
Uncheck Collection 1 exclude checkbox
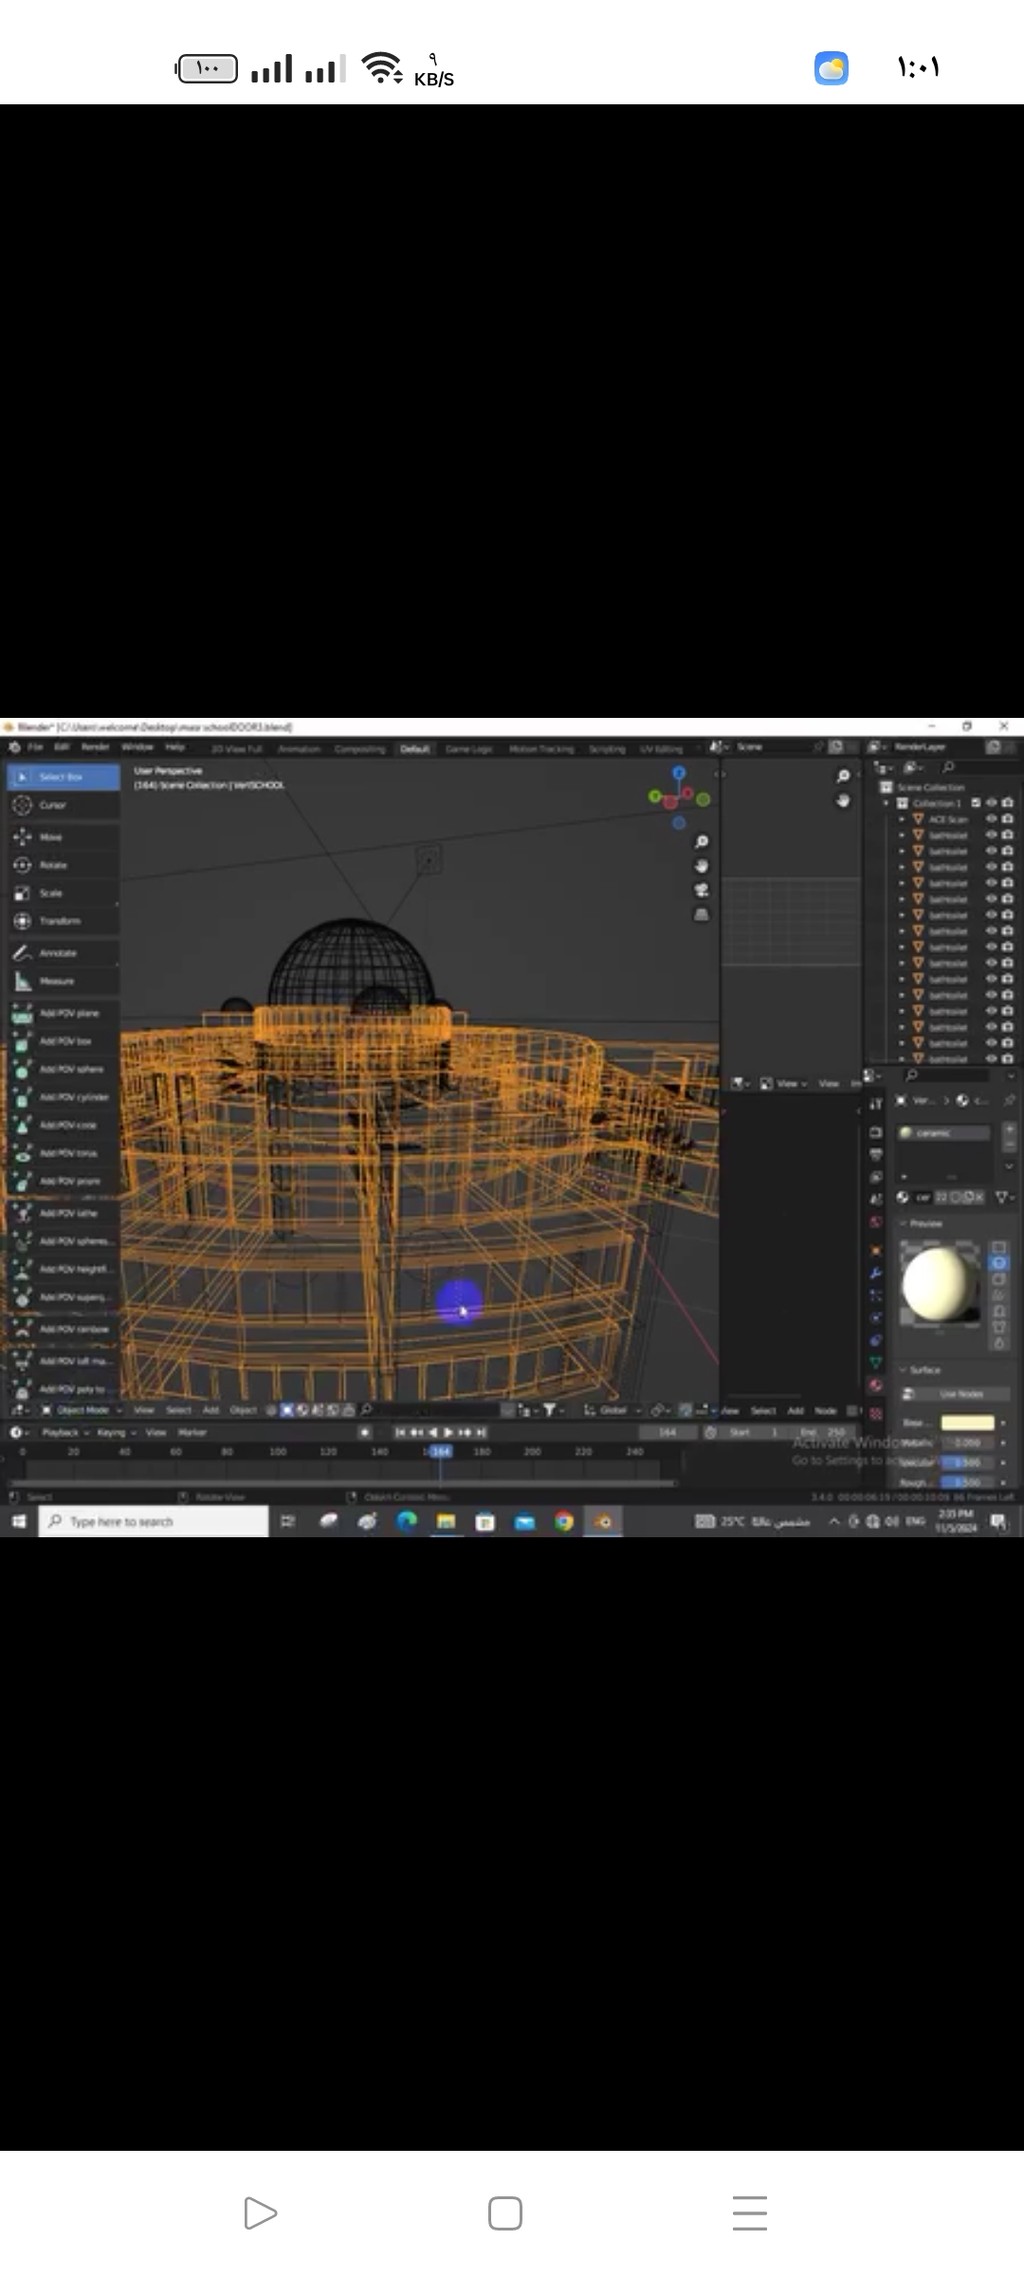click(976, 803)
